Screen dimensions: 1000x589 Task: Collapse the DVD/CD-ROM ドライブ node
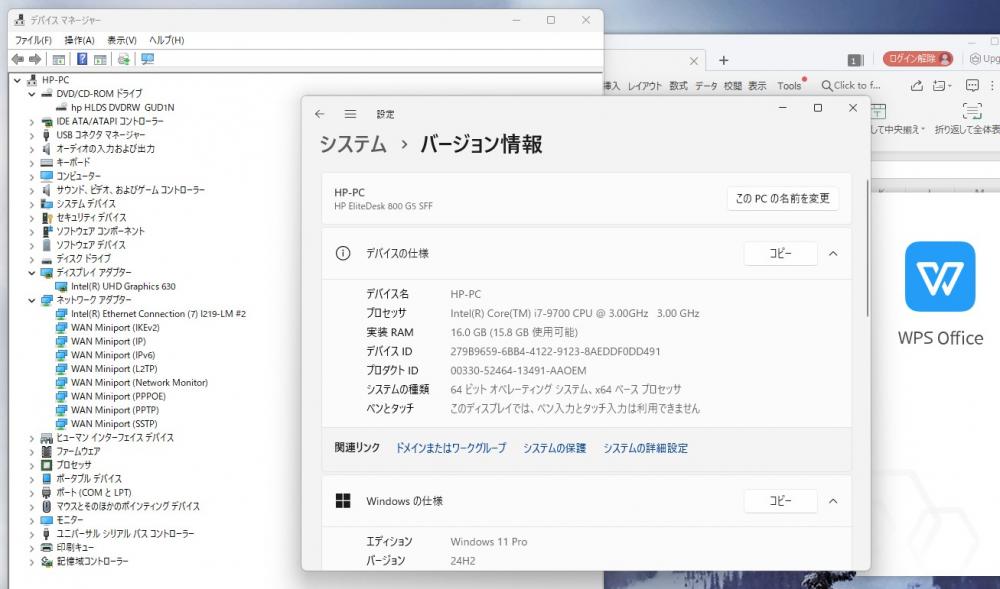coord(31,94)
